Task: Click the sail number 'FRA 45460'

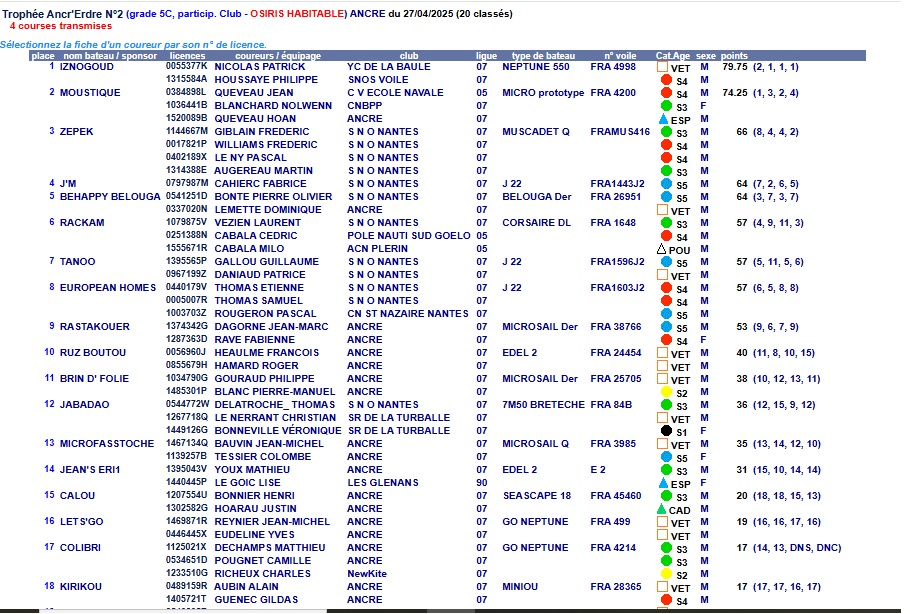Action: click(x=616, y=496)
